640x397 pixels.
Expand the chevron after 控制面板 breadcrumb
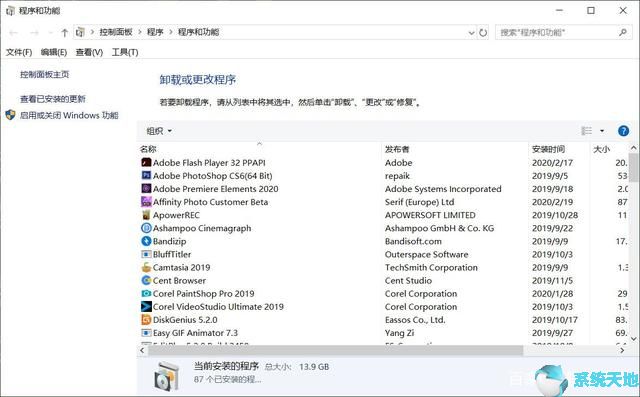tap(140, 32)
